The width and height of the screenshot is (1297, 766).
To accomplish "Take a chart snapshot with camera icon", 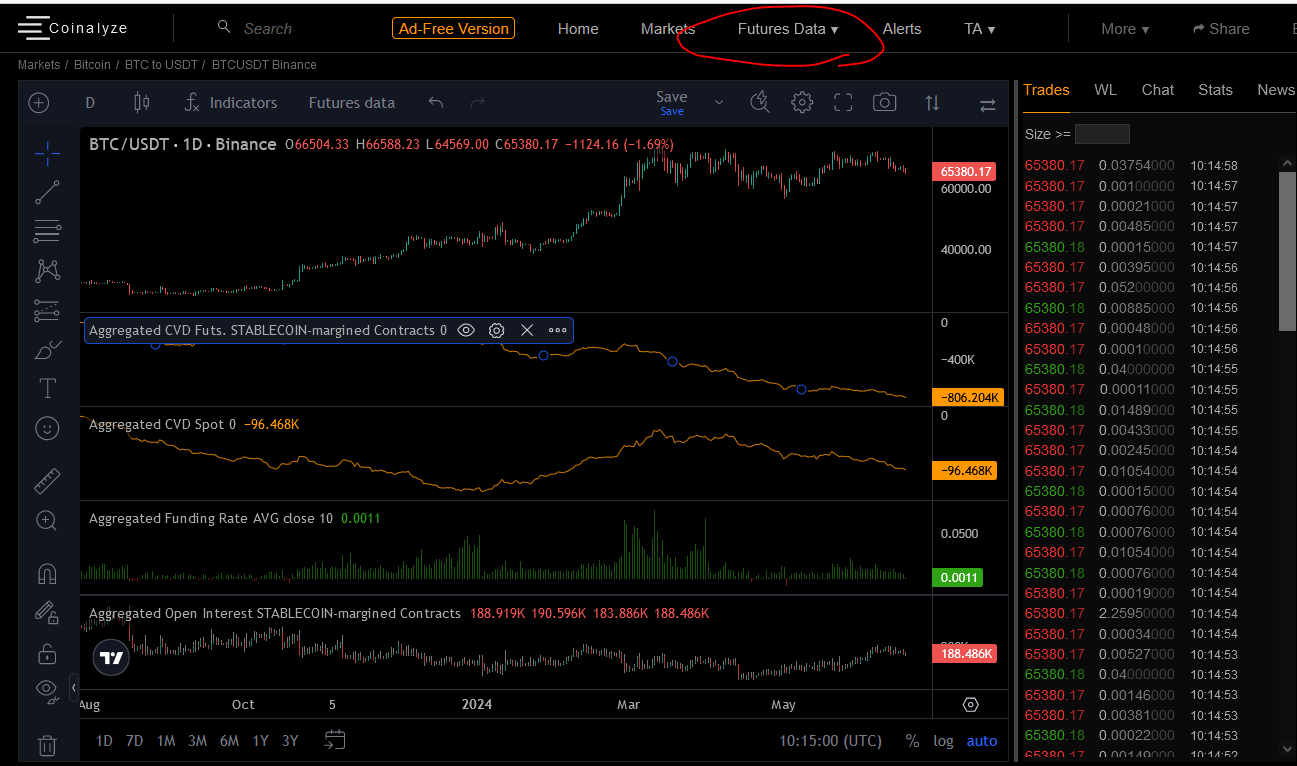I will tap(884, 102).
